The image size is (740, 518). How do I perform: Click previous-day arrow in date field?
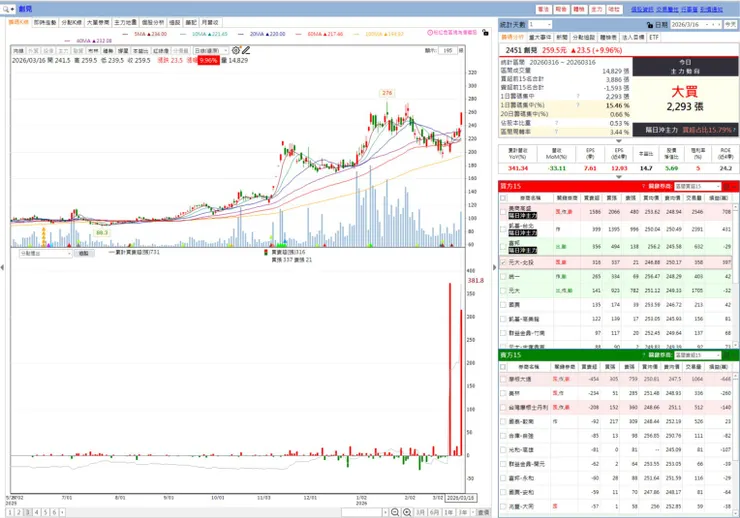(714, 25)
